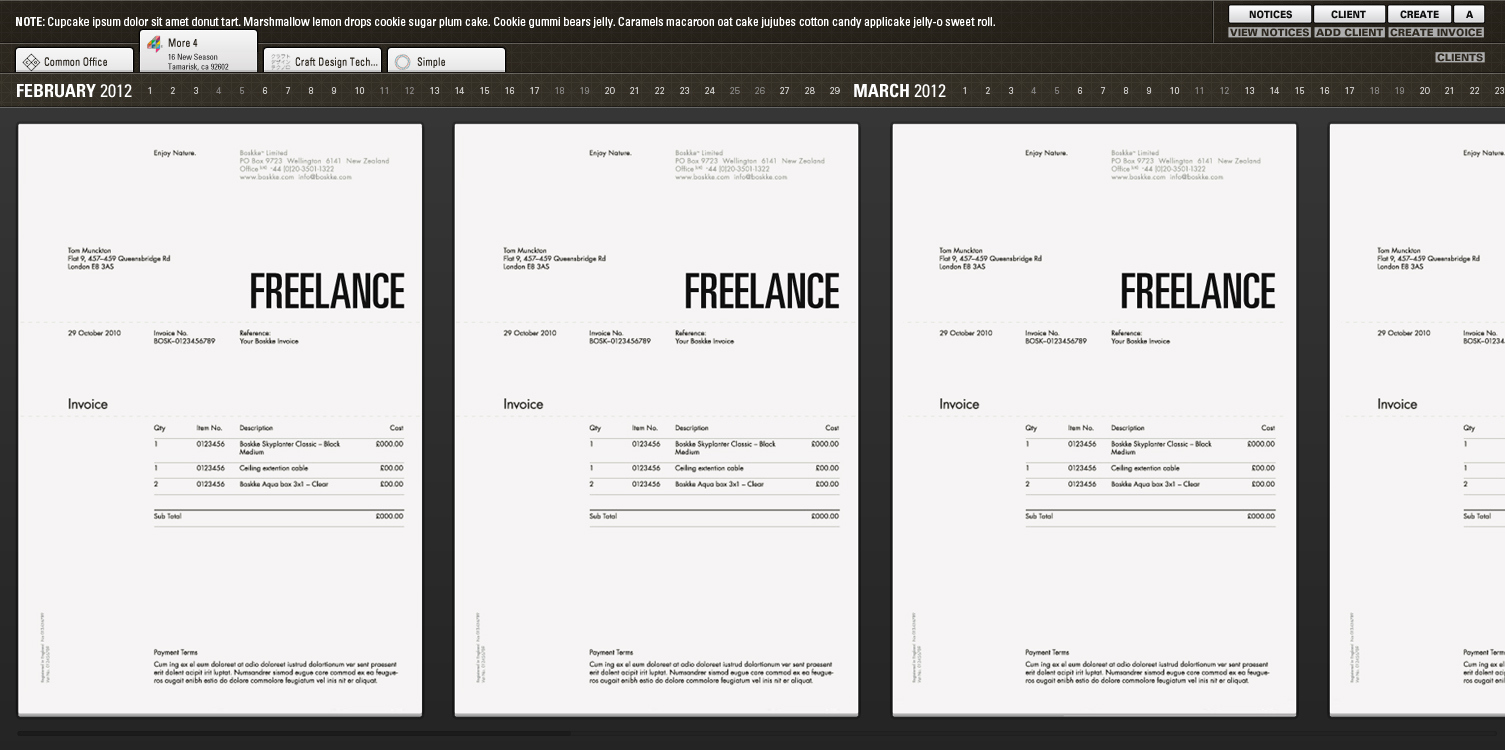Click the A button beside CREATE
Image resolution: width=1505 pixels, height=750 pixels.
tap(1469, 14)
